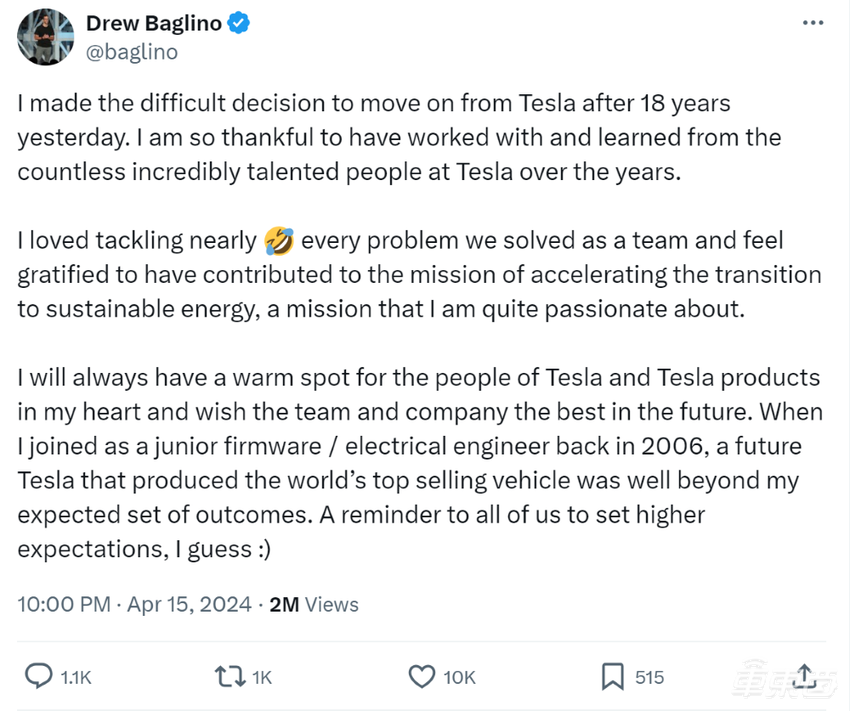
Task: Click the 1K reposts count
Action: pyautogui.click(x=261, y=678)
